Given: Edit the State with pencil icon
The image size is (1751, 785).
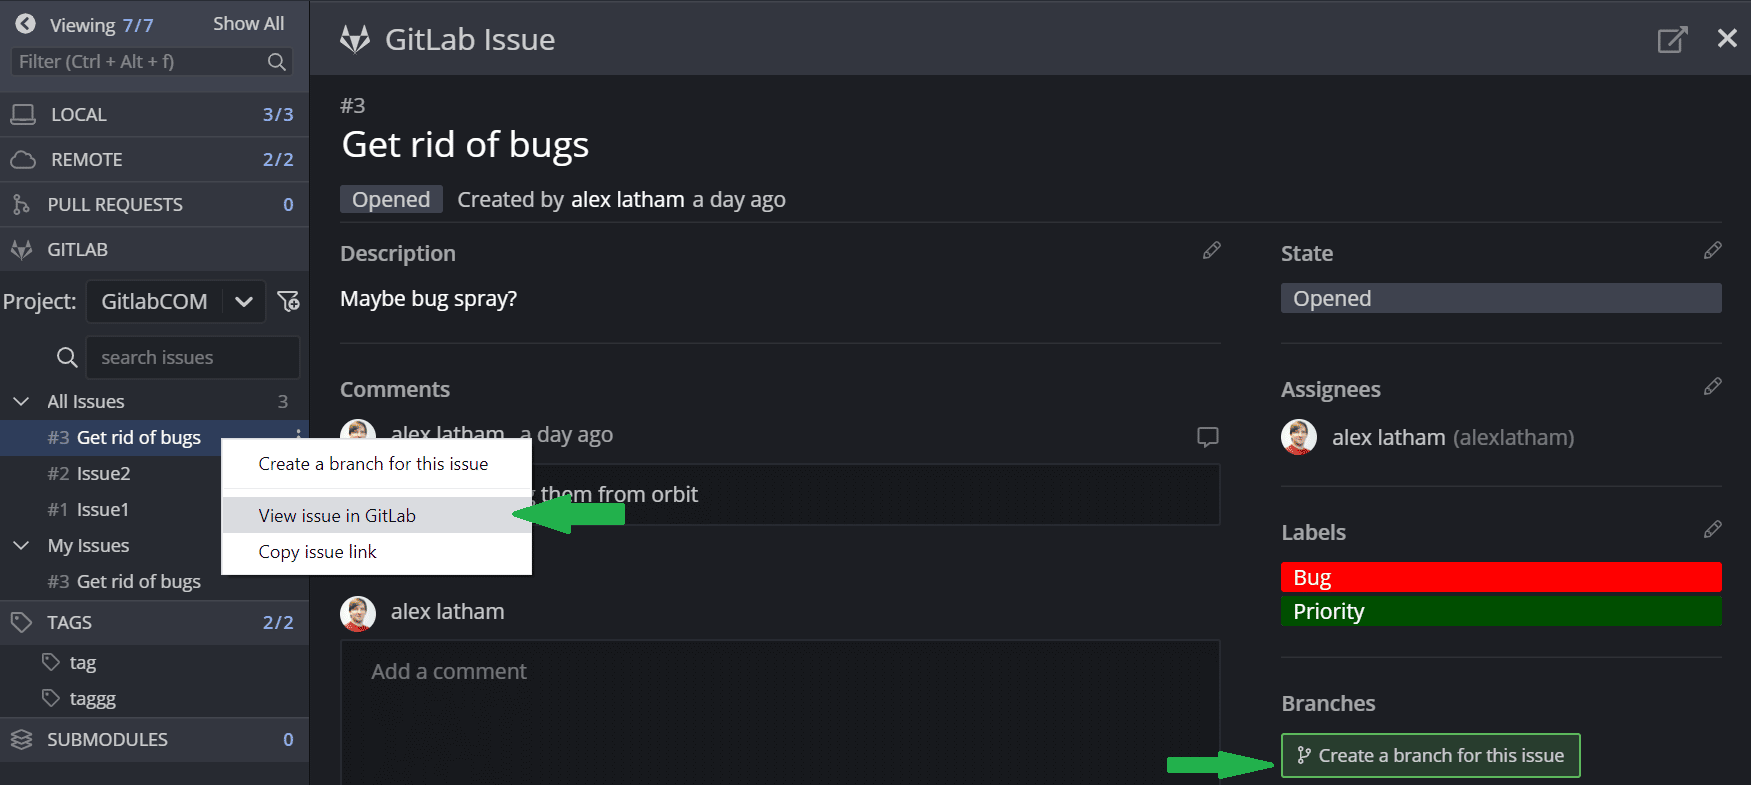Looking at the screenshot, I should [x=1712, y=251].
